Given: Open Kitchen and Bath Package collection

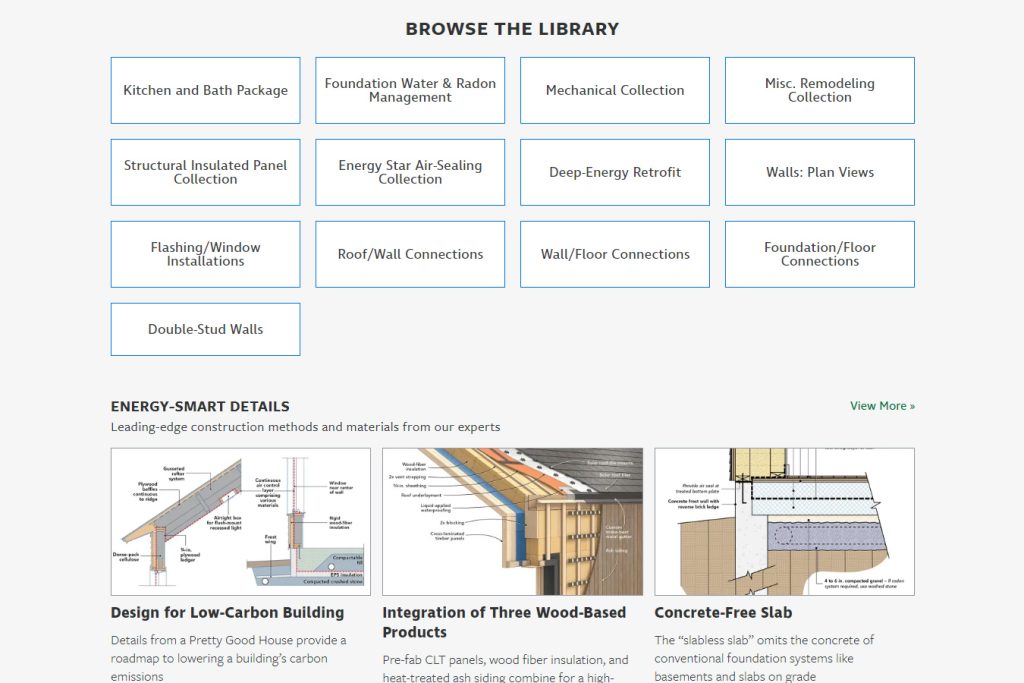Looking at the screenshot, I should [x=205, y=90].
